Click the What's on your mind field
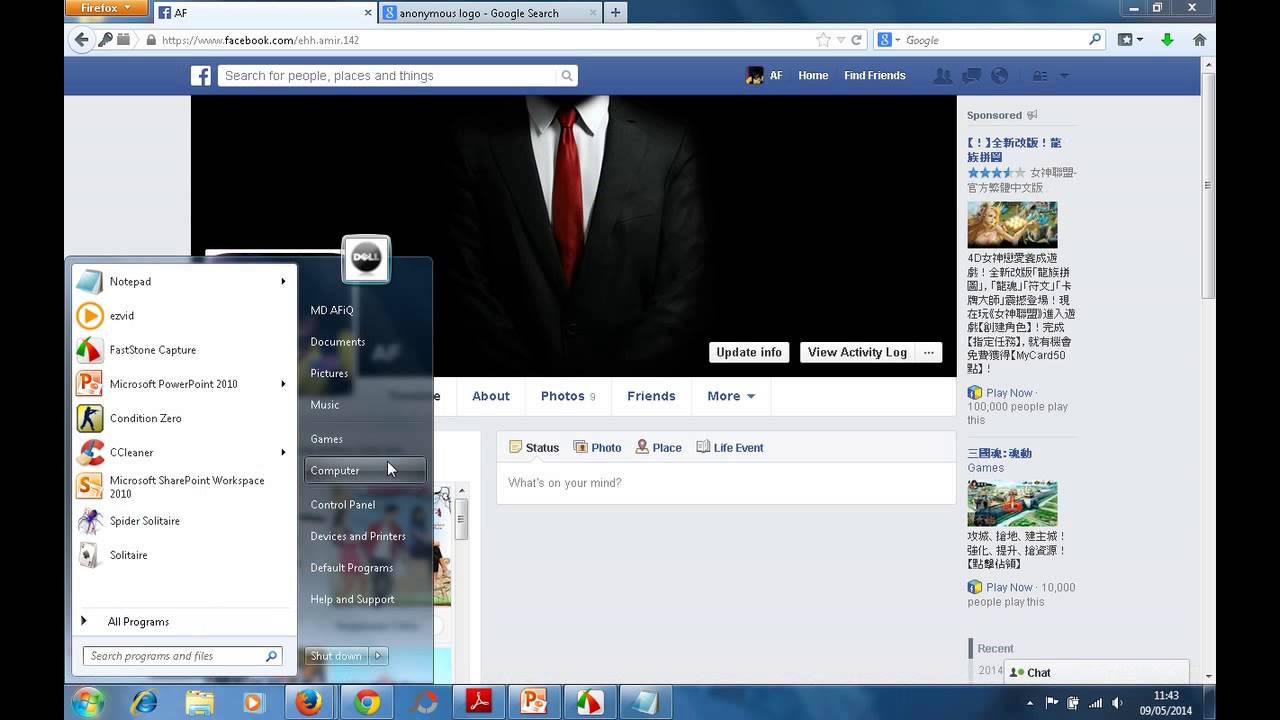Viewport: 1280px width, 720px height. 726,483
